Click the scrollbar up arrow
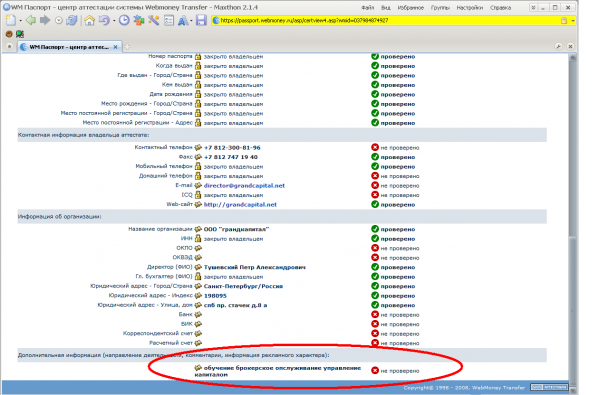The height and width of the screenshot is (395, 600). point(572,57)
